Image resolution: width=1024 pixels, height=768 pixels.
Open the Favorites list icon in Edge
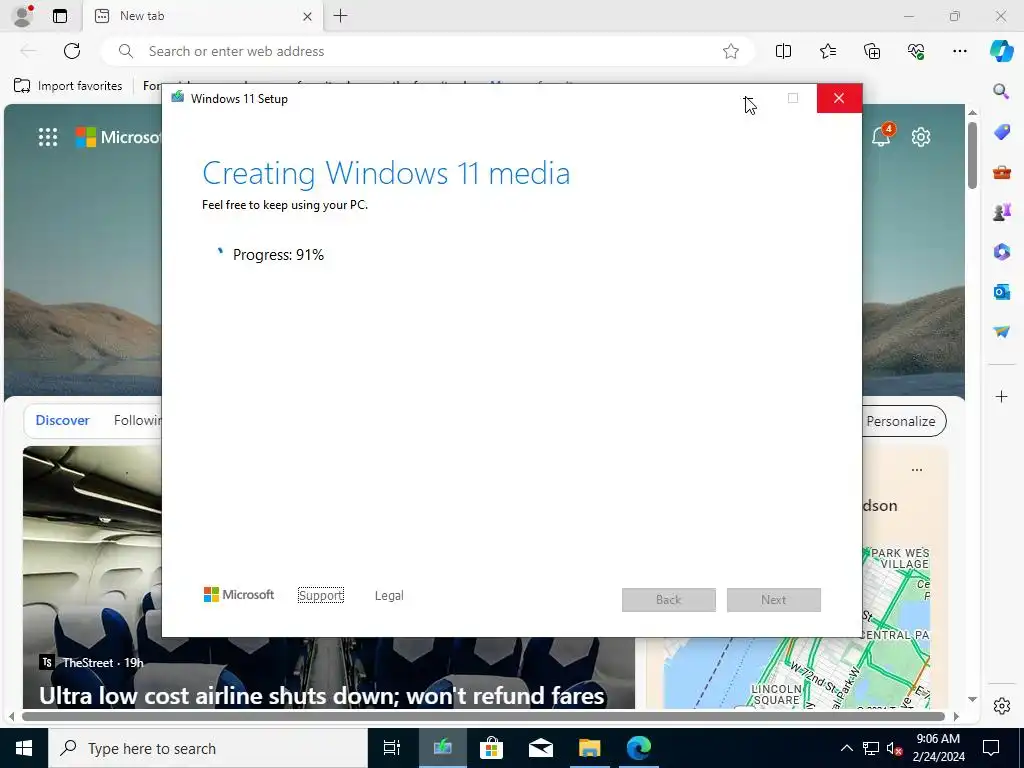[x=827, y=51]
